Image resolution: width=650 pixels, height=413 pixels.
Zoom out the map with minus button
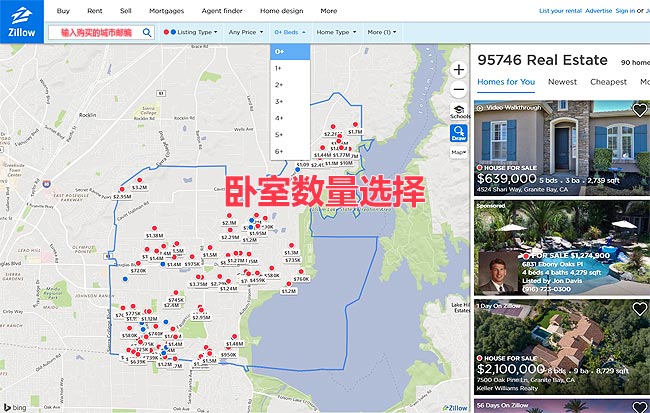pyautogui.click(x=458, y=89)
